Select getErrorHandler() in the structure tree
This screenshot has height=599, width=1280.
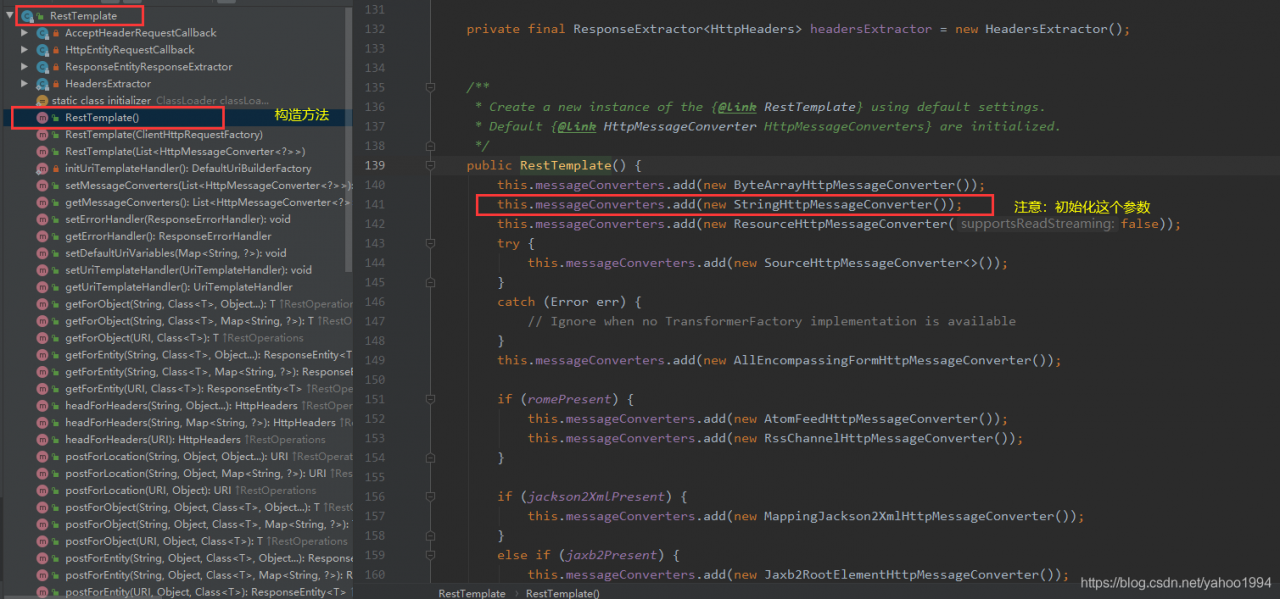(x=167, y=236)
